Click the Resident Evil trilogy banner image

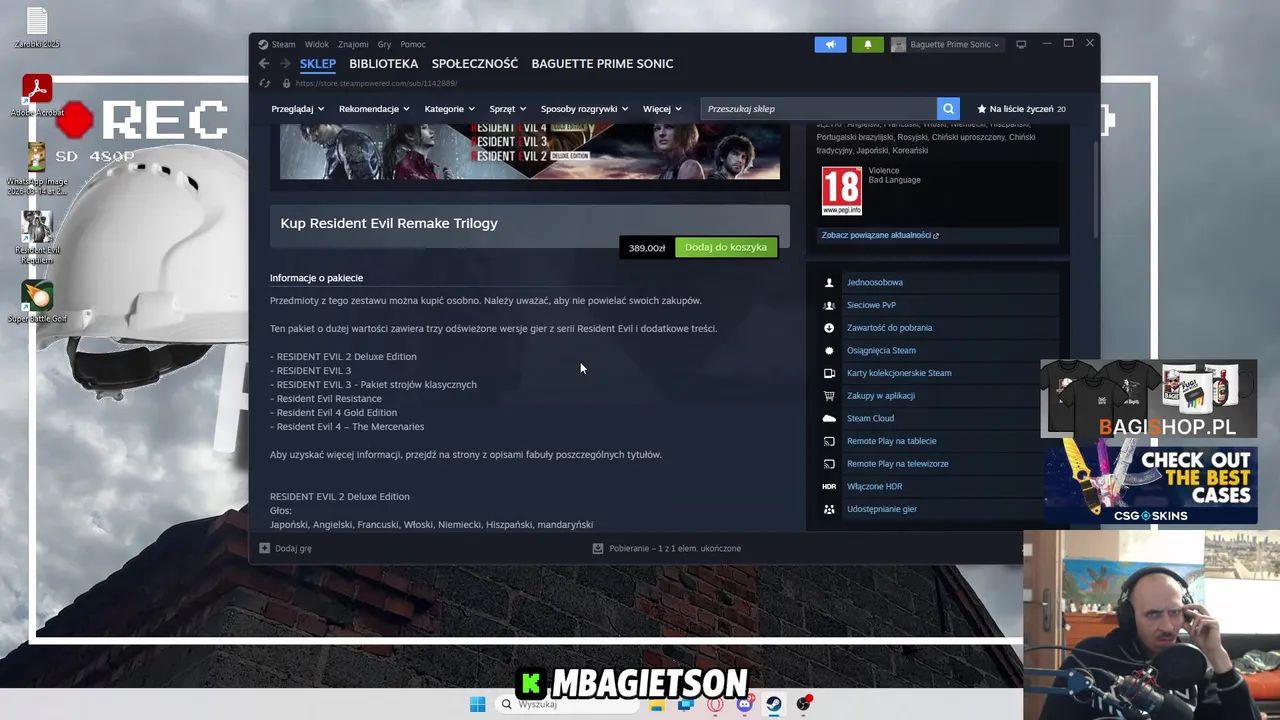point(530,152)
